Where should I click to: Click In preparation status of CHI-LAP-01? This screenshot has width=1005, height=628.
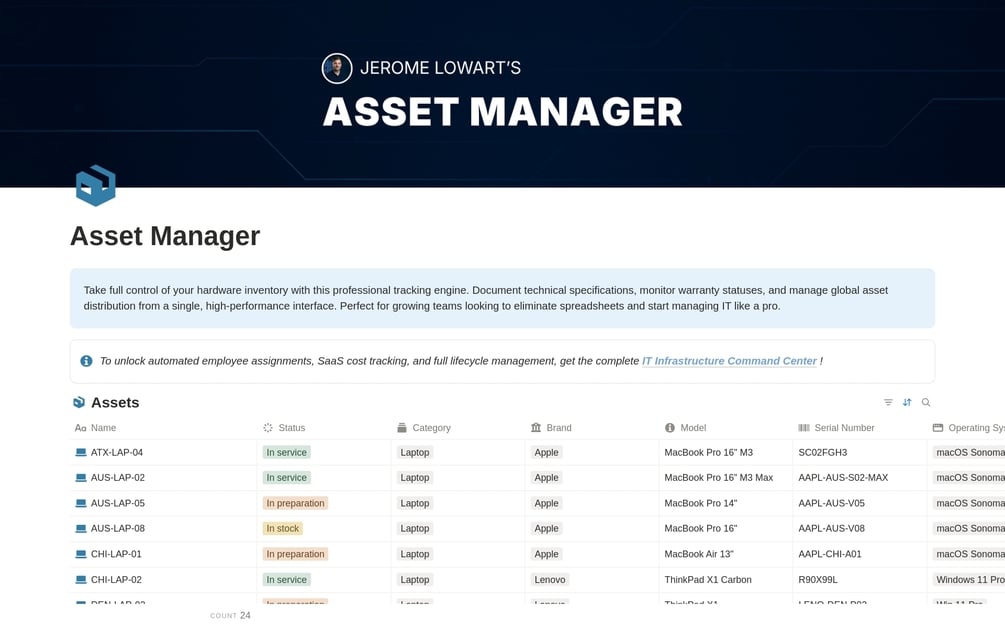coord(295,554)
